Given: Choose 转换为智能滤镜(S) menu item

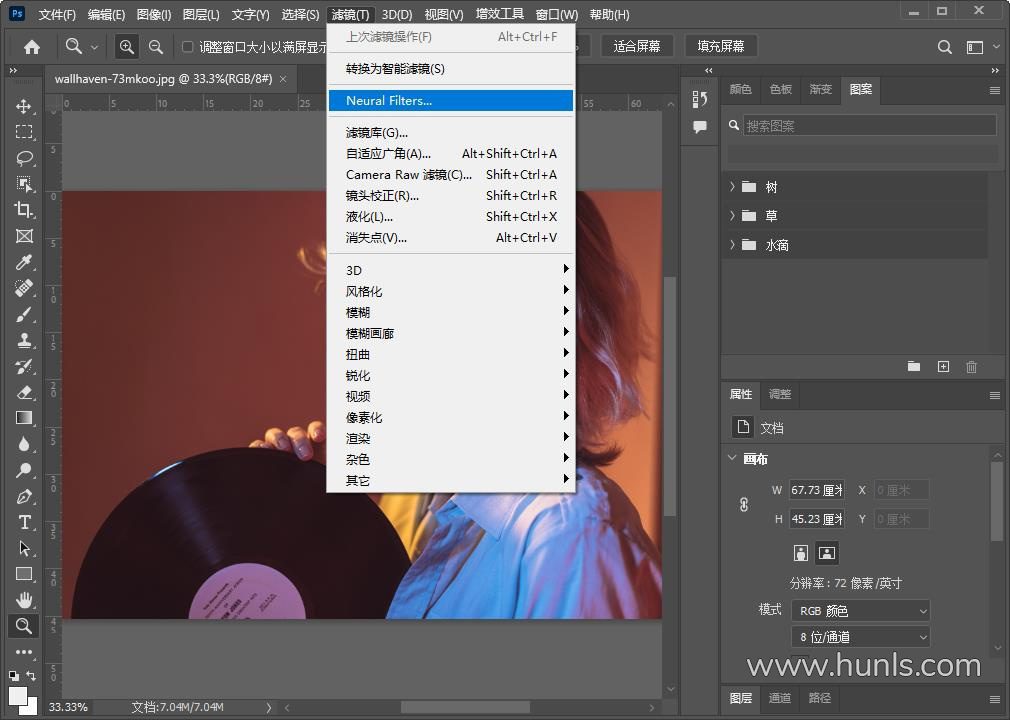Looking at the screenshot, I should coord(451,69).
